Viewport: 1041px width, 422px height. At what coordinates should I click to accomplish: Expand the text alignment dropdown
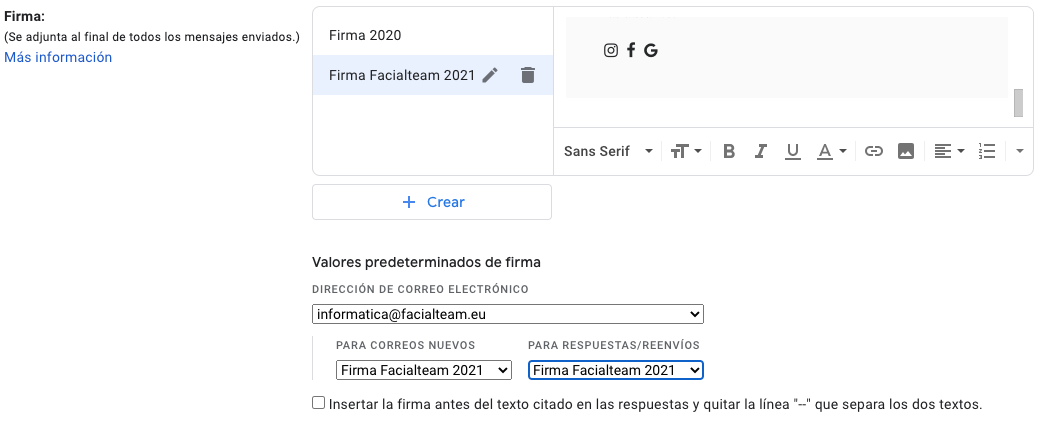pyautogui.click(x=948, y=151)
